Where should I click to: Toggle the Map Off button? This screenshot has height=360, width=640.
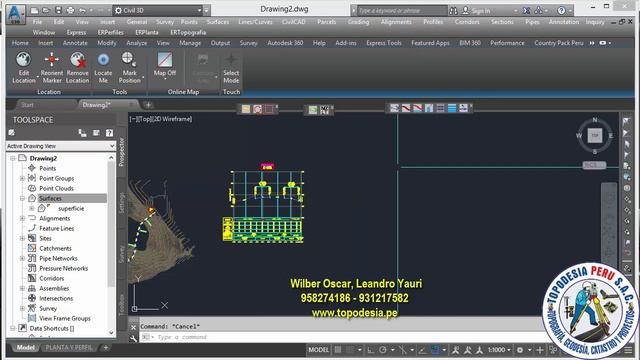click(165, 64)
